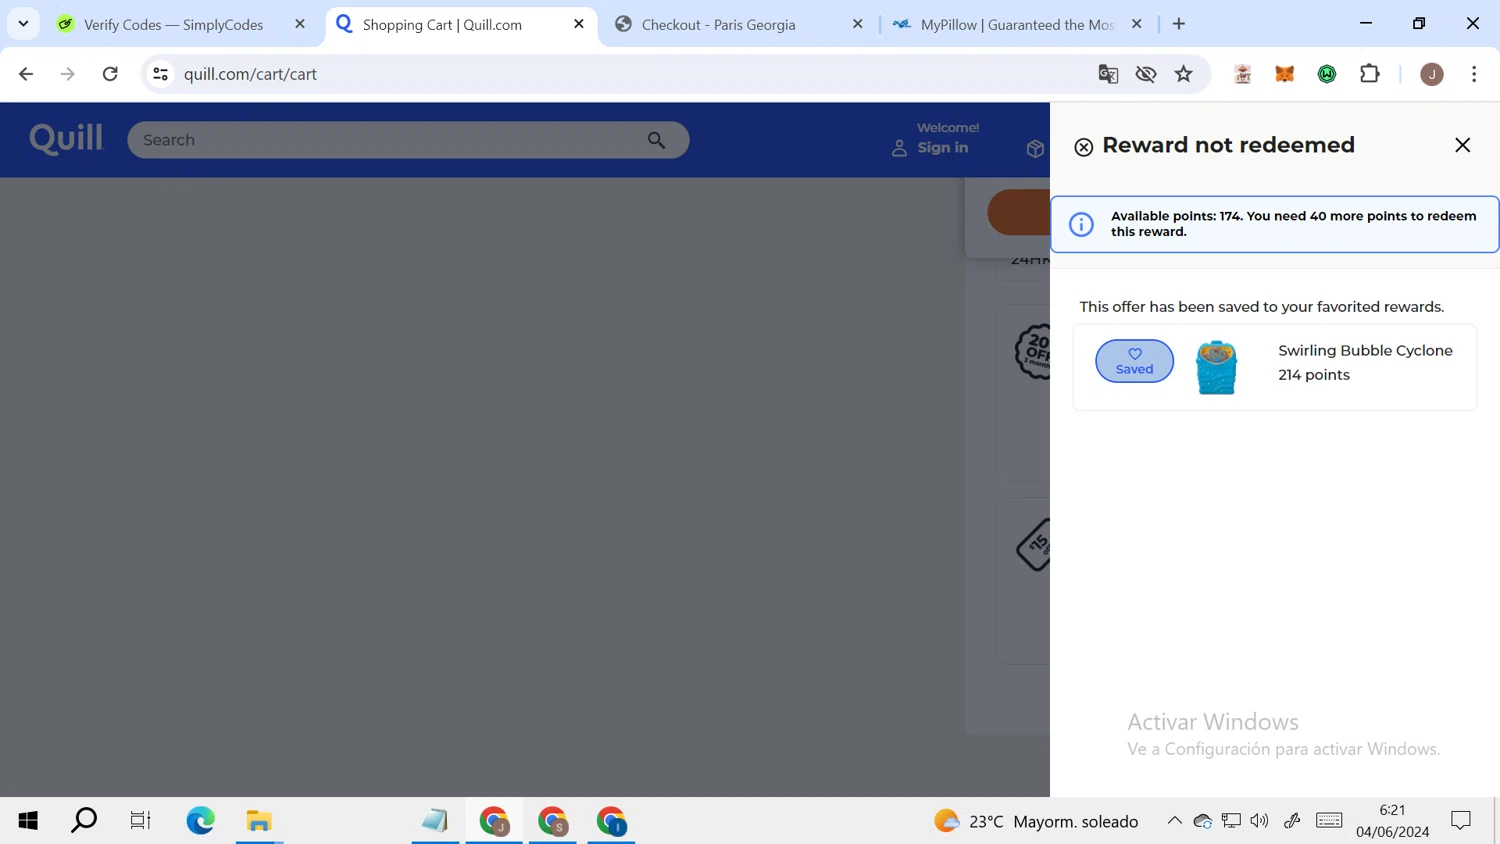Open the first extension icon next to the bookmark star
Screen dimensions: 1500x844
pyautogui.click(x=1243, y=74)
